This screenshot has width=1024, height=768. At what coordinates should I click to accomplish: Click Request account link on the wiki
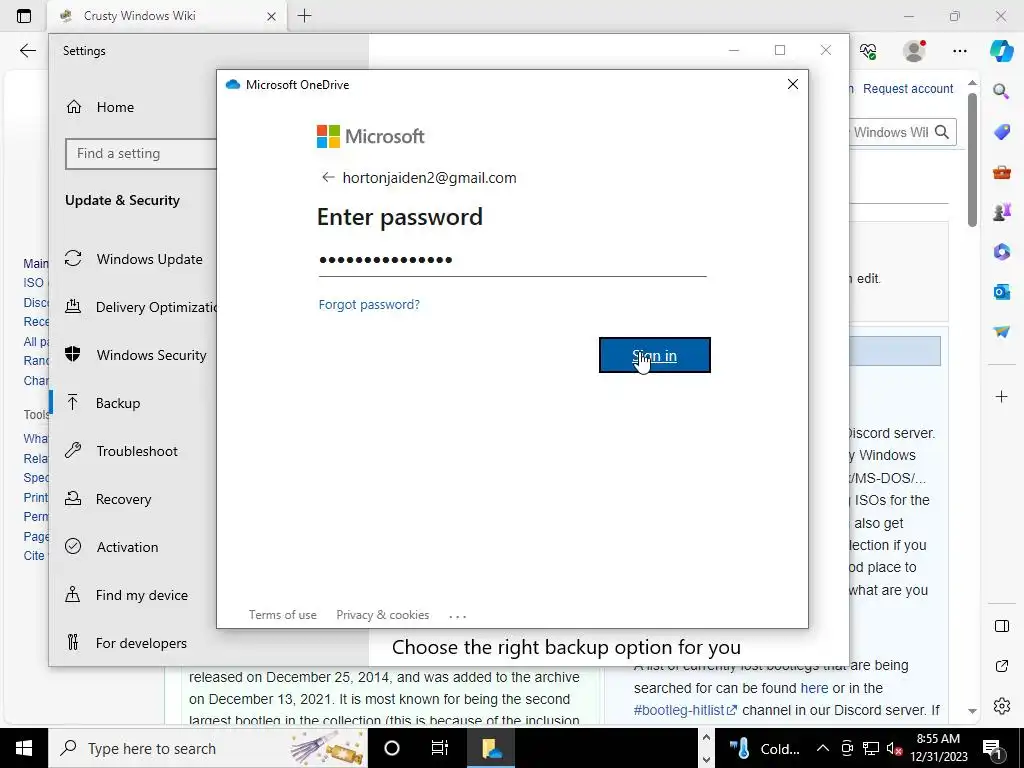click(x=908, y=89)
